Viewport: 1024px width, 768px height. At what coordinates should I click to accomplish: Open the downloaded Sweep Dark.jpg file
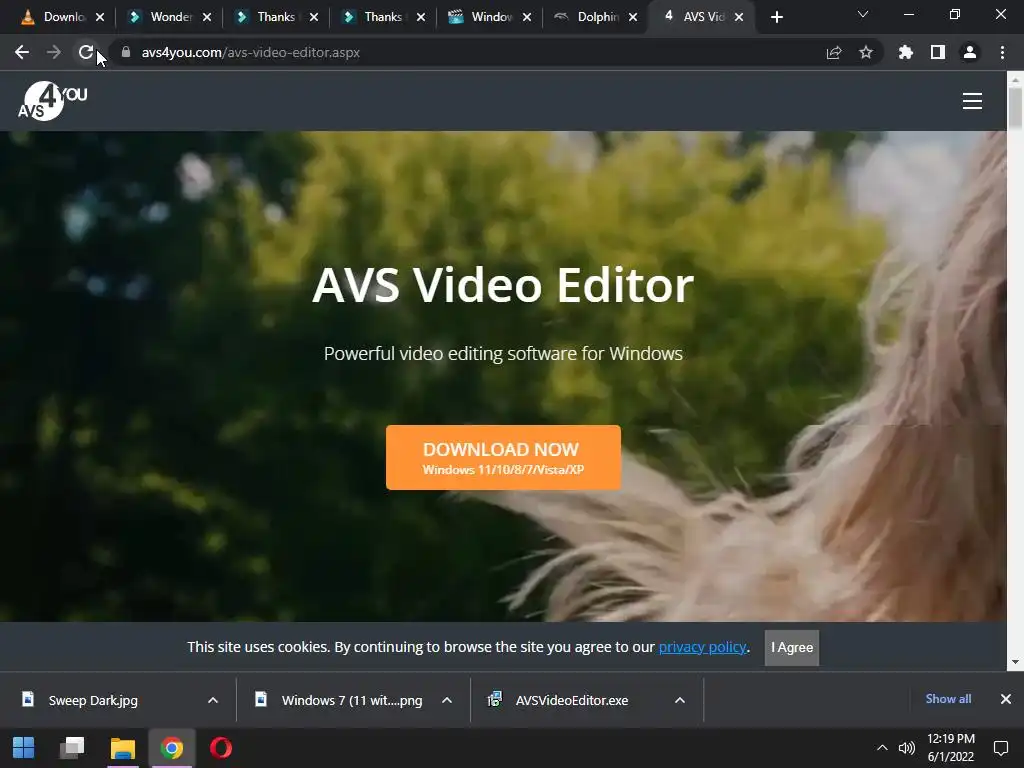93,700
